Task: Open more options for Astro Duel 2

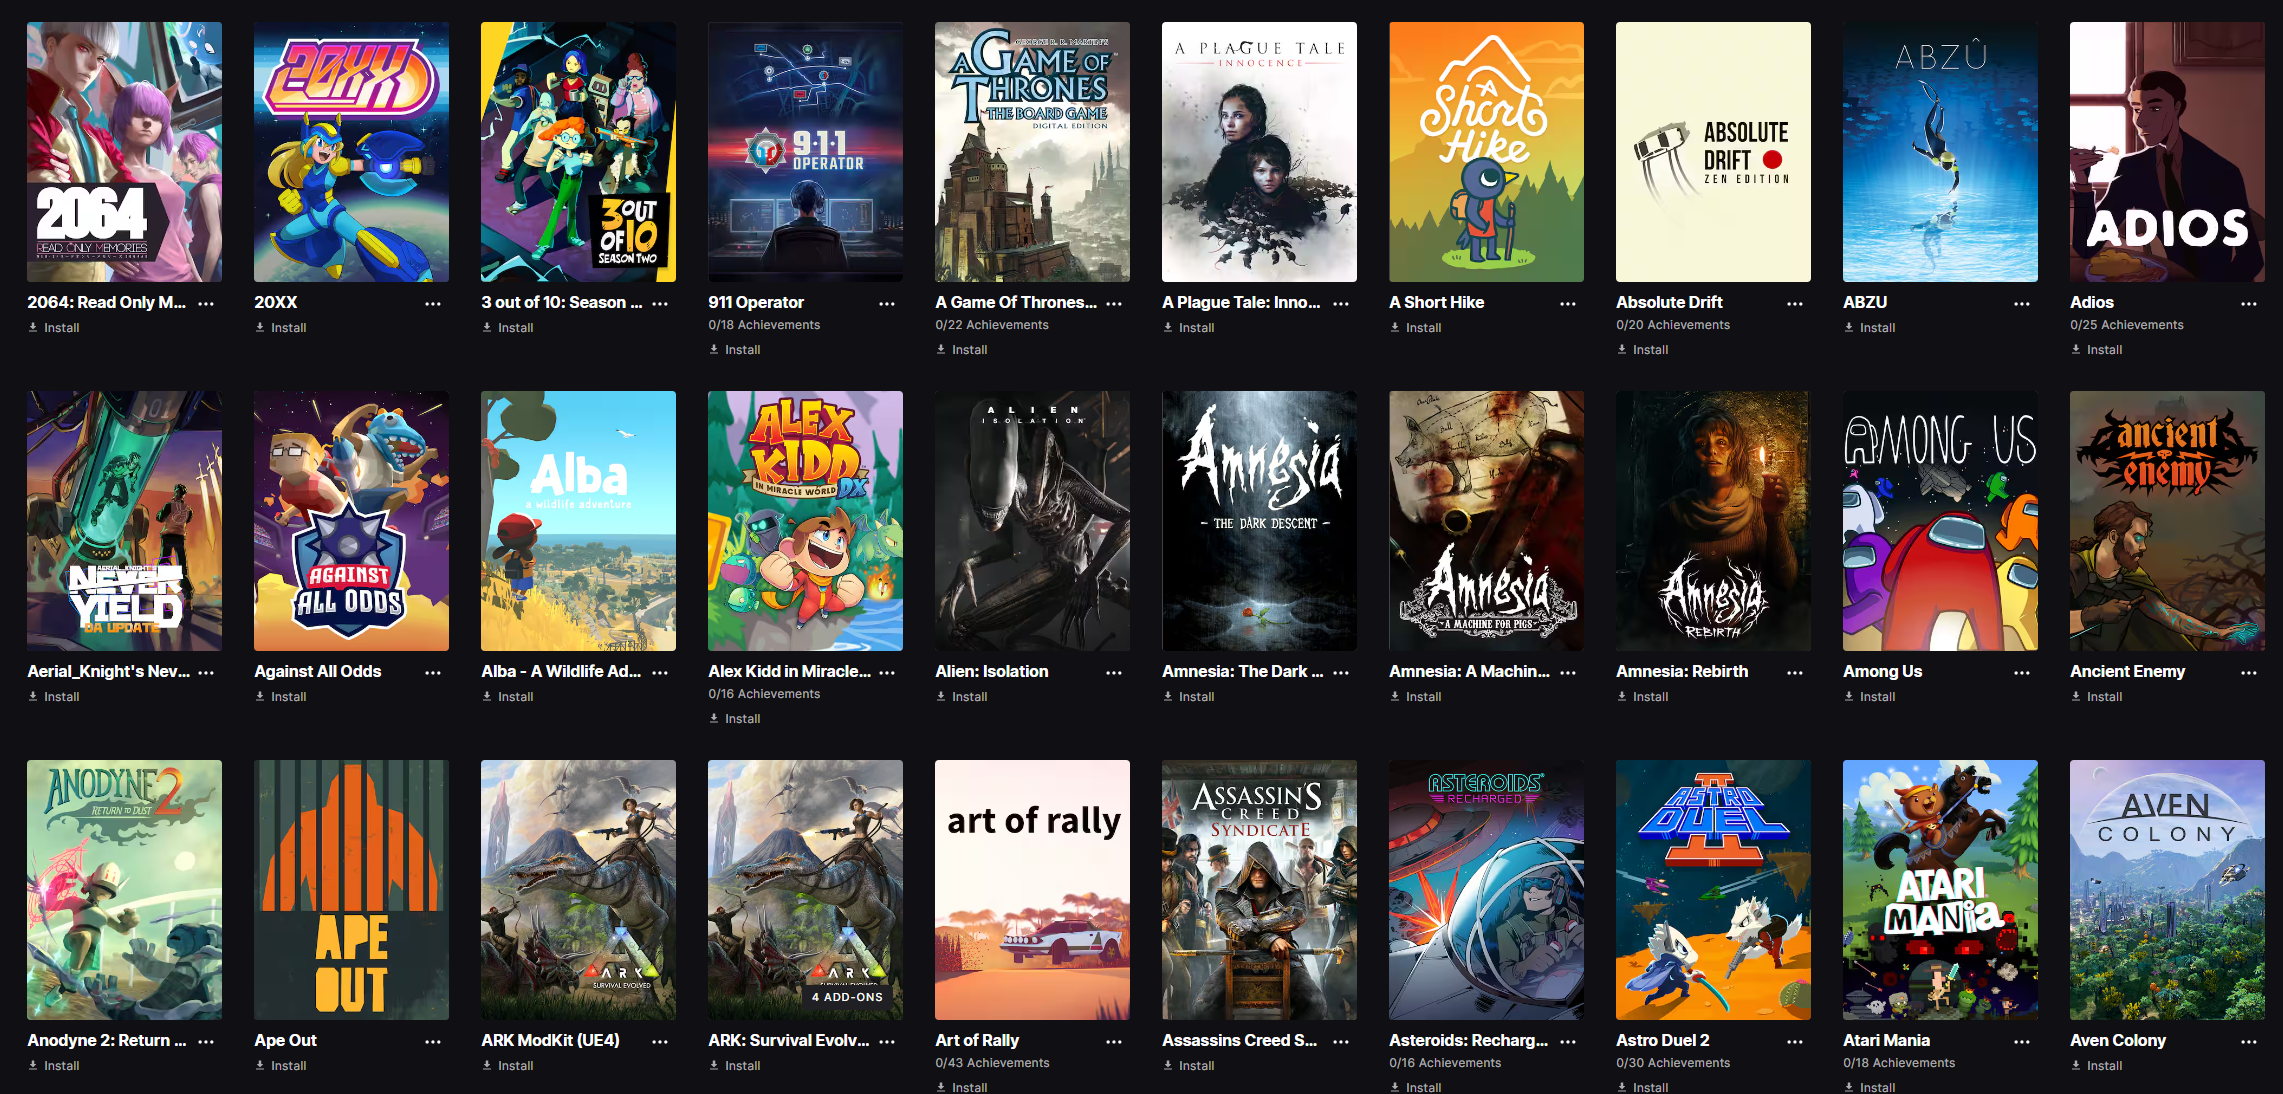Action: point(1795,1042)
